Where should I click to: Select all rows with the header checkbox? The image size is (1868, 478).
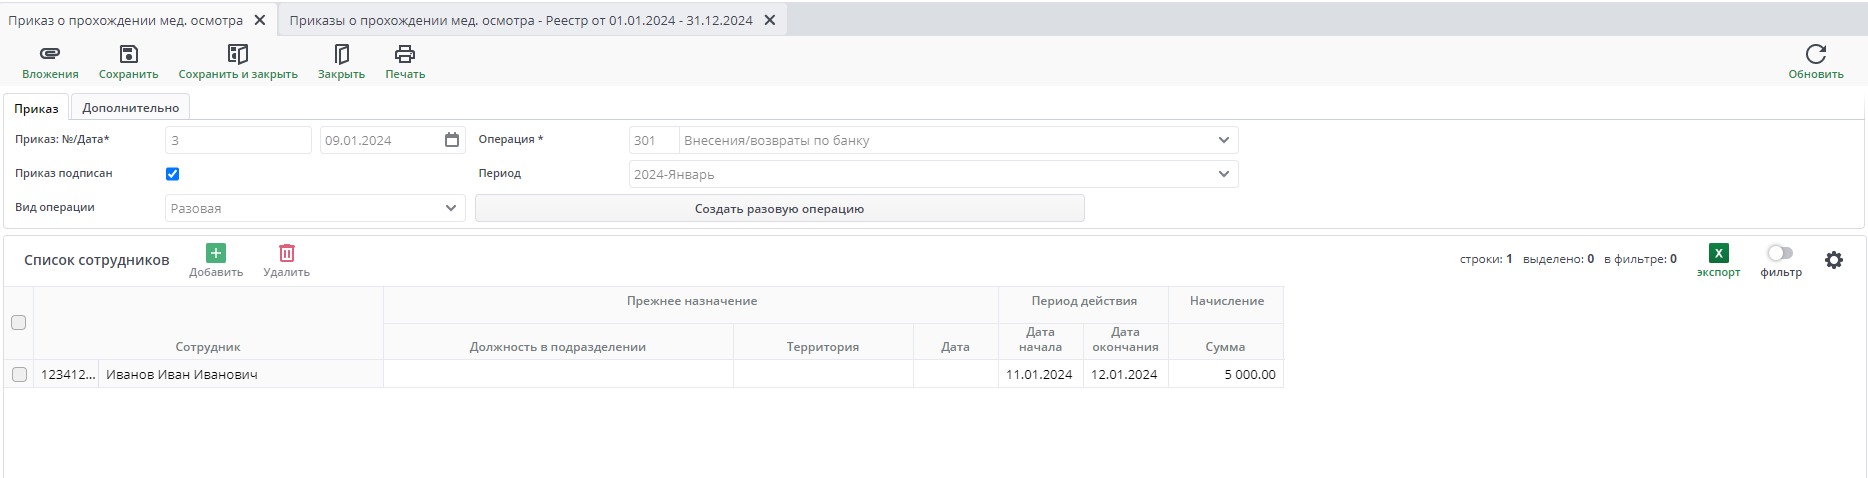pyautogui.click(x=18, y=322)
